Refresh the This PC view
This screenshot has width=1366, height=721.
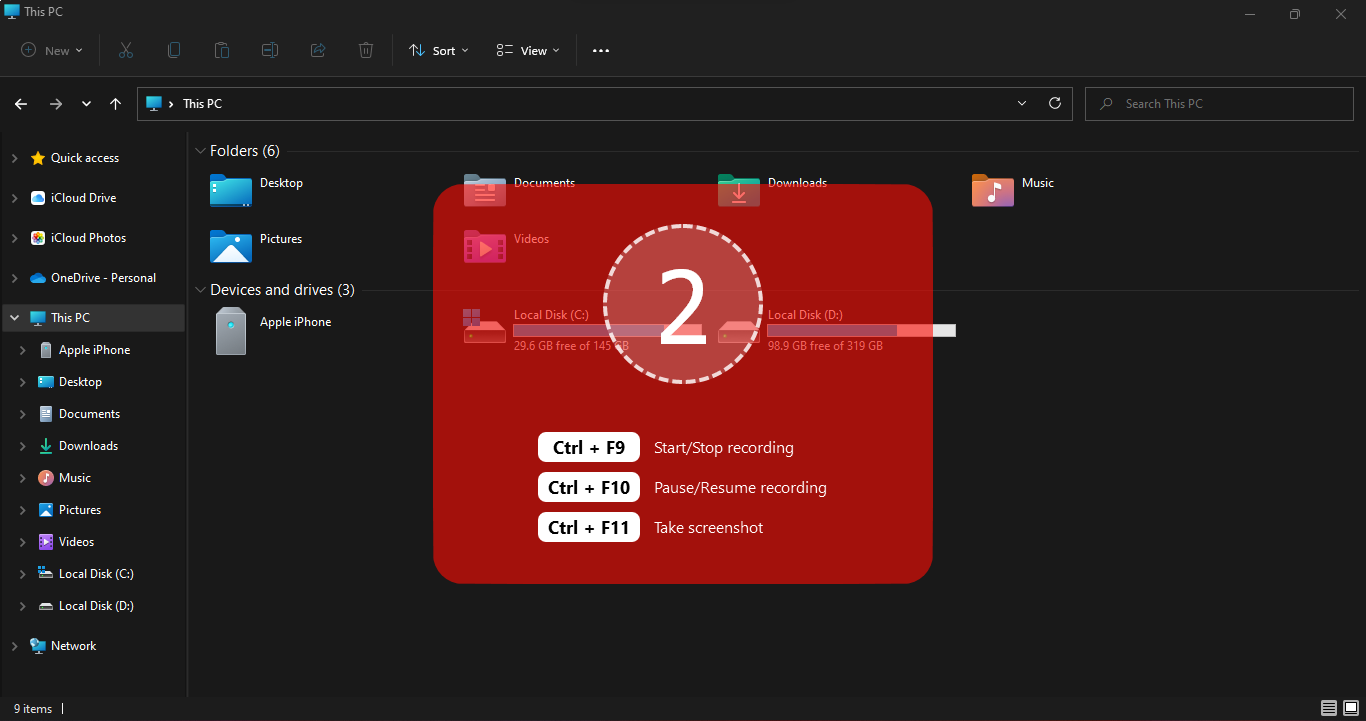(1054, 103)
